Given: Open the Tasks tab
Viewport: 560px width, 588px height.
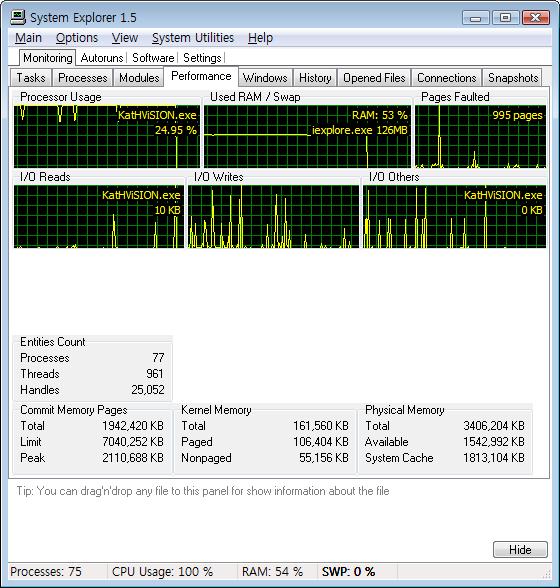Looking at the screenshot, I should pos(31,78).
